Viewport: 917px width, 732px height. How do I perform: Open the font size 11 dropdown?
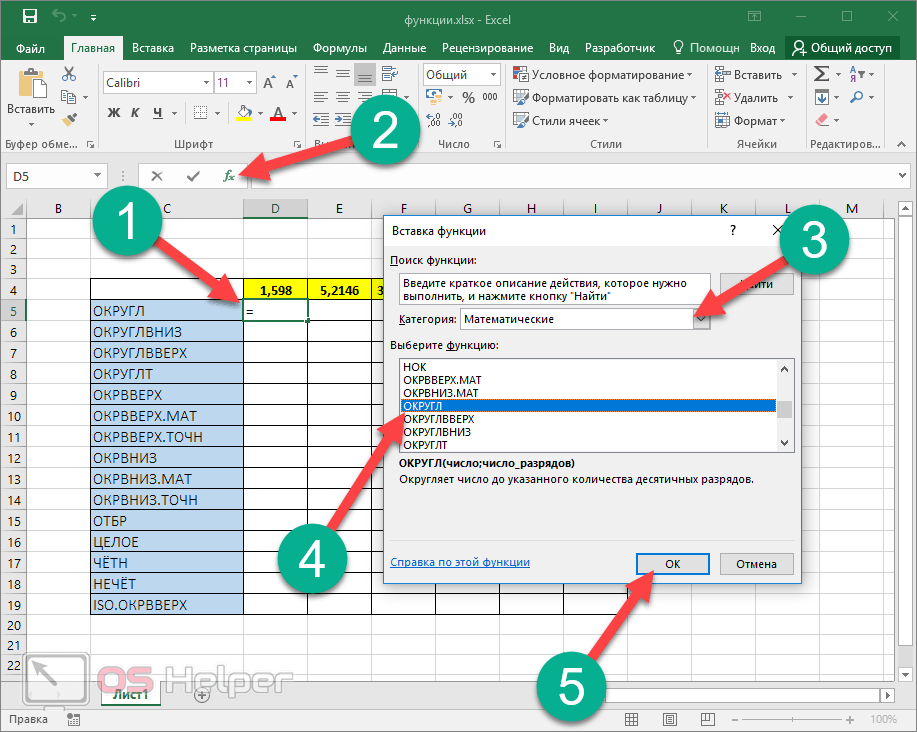[x=250, y=82]
